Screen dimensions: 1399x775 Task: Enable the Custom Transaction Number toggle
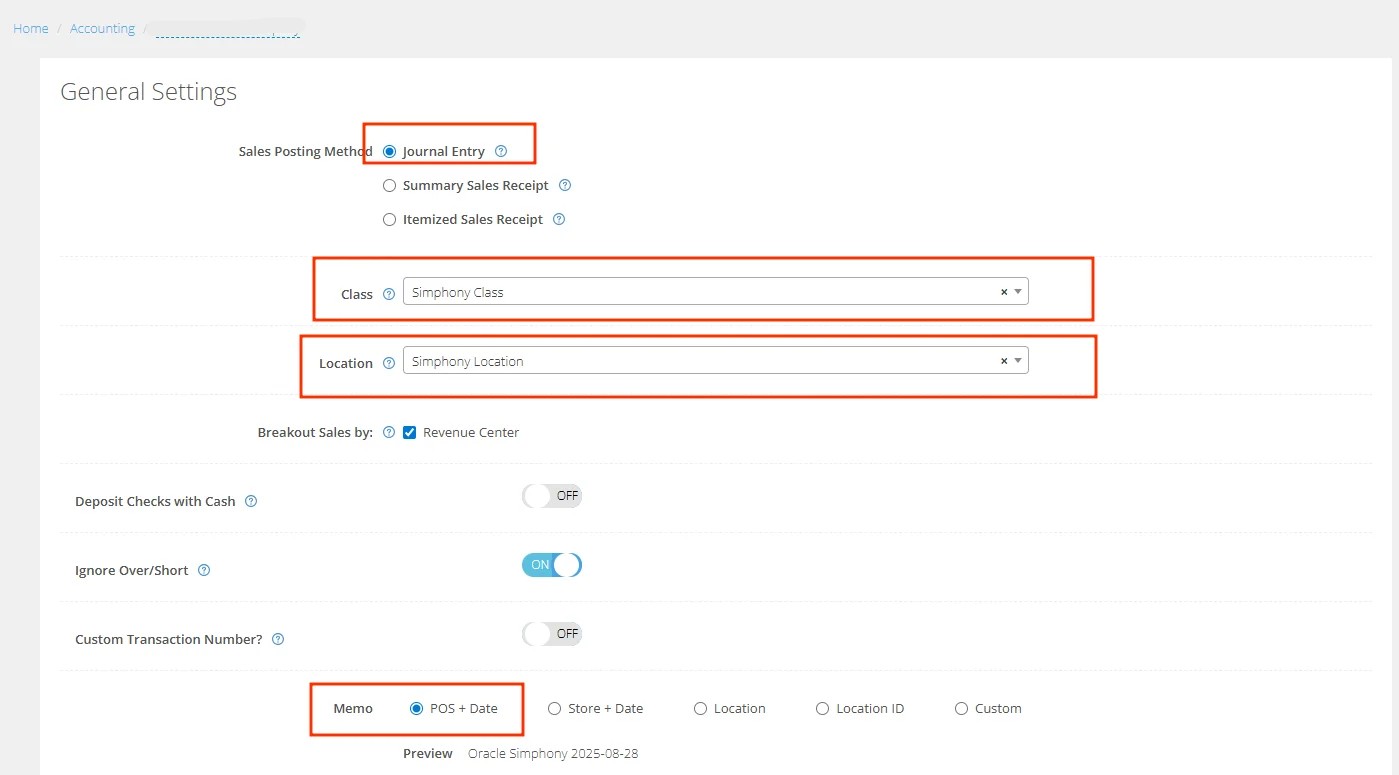click(551, 633)
